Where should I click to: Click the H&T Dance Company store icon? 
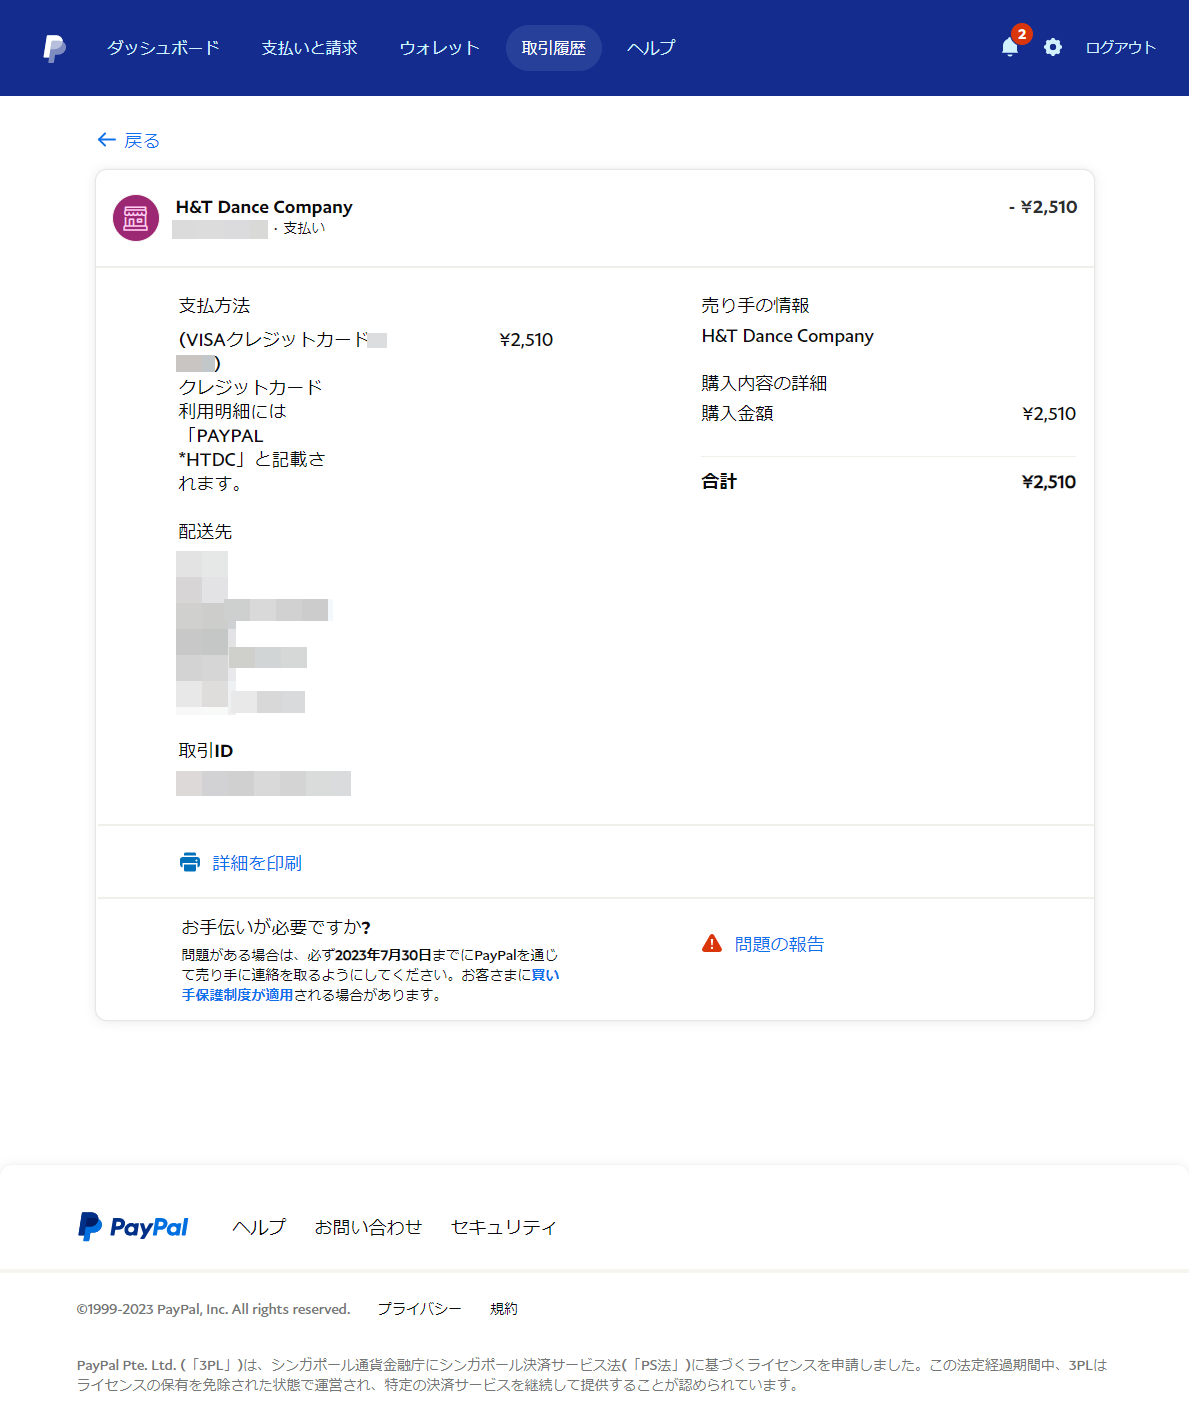coord(136,218)
